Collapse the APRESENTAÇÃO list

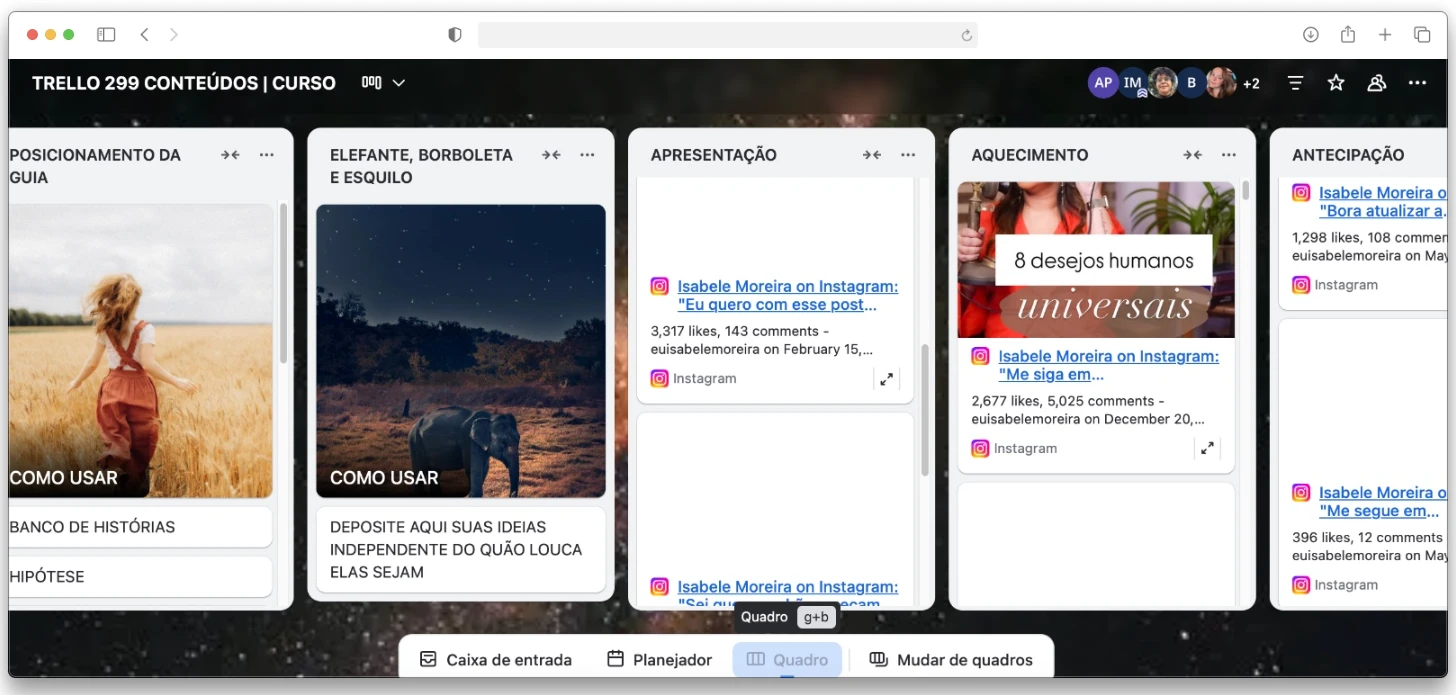872,155
